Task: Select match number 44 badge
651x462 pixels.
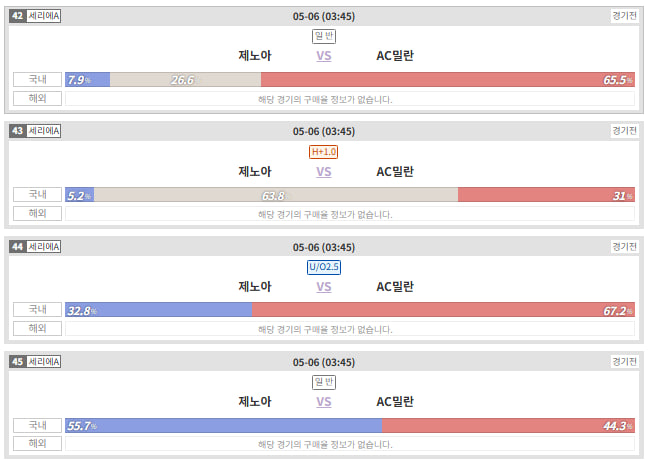Action: click(x=17, y=247)
